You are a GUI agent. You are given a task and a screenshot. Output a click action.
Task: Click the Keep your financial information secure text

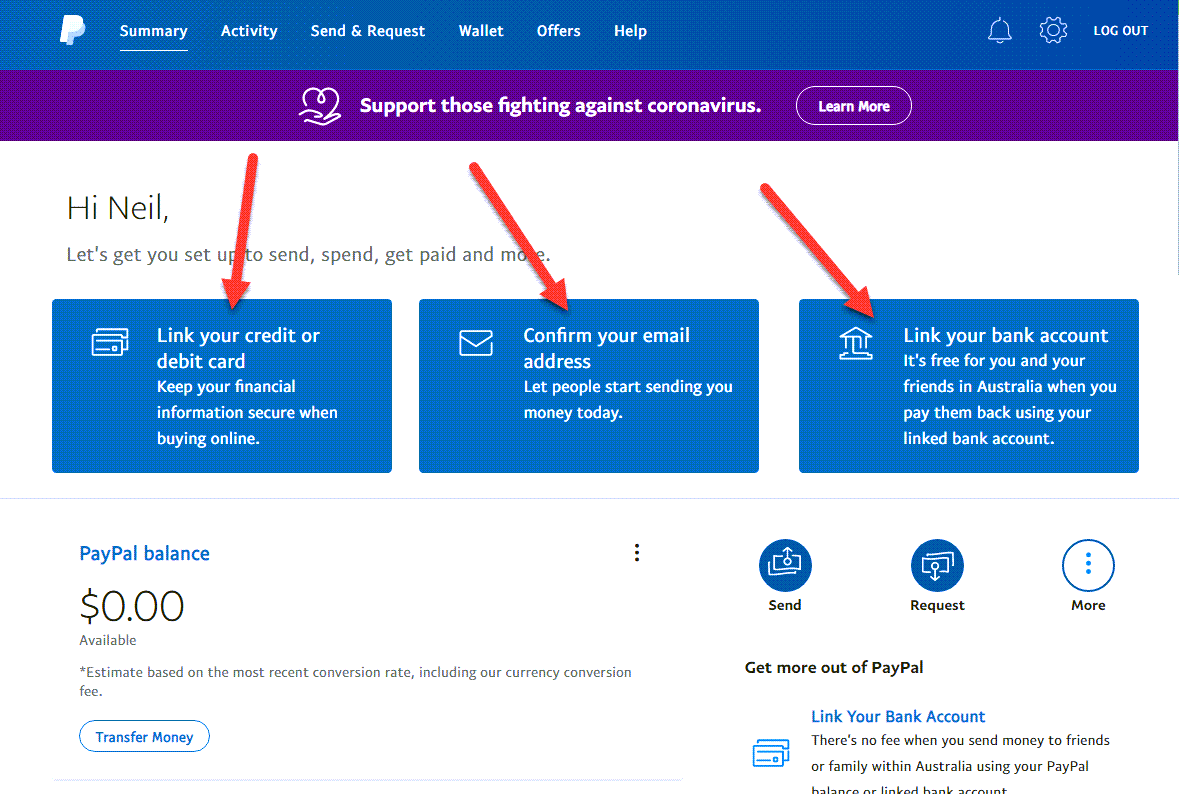tap(247, 412)
